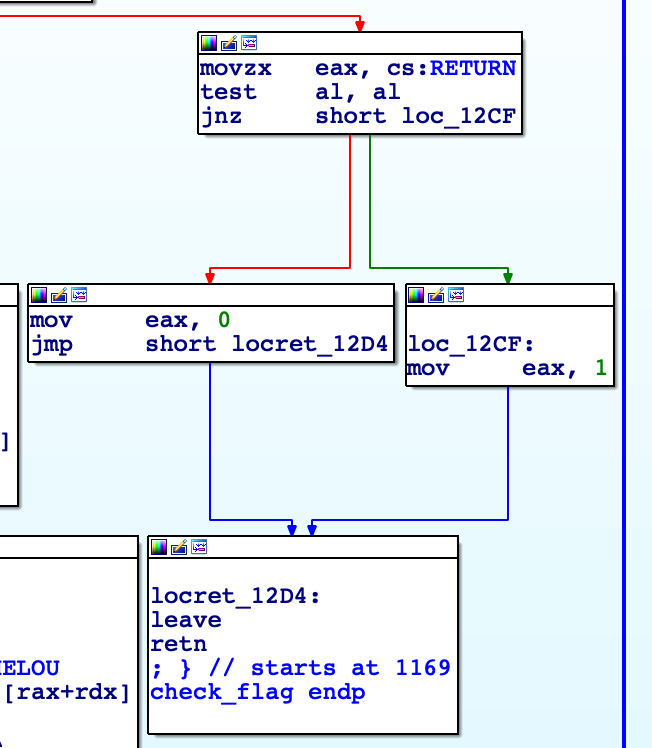Click the locret_12D4: label
This screenshot has height=748, width=652.
click(x=236, y=596)
